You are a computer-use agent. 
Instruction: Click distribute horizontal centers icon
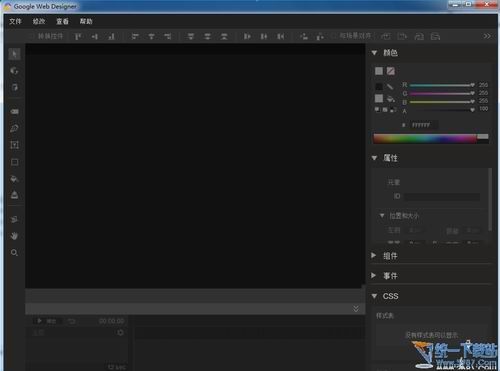(x=264, y=36)
